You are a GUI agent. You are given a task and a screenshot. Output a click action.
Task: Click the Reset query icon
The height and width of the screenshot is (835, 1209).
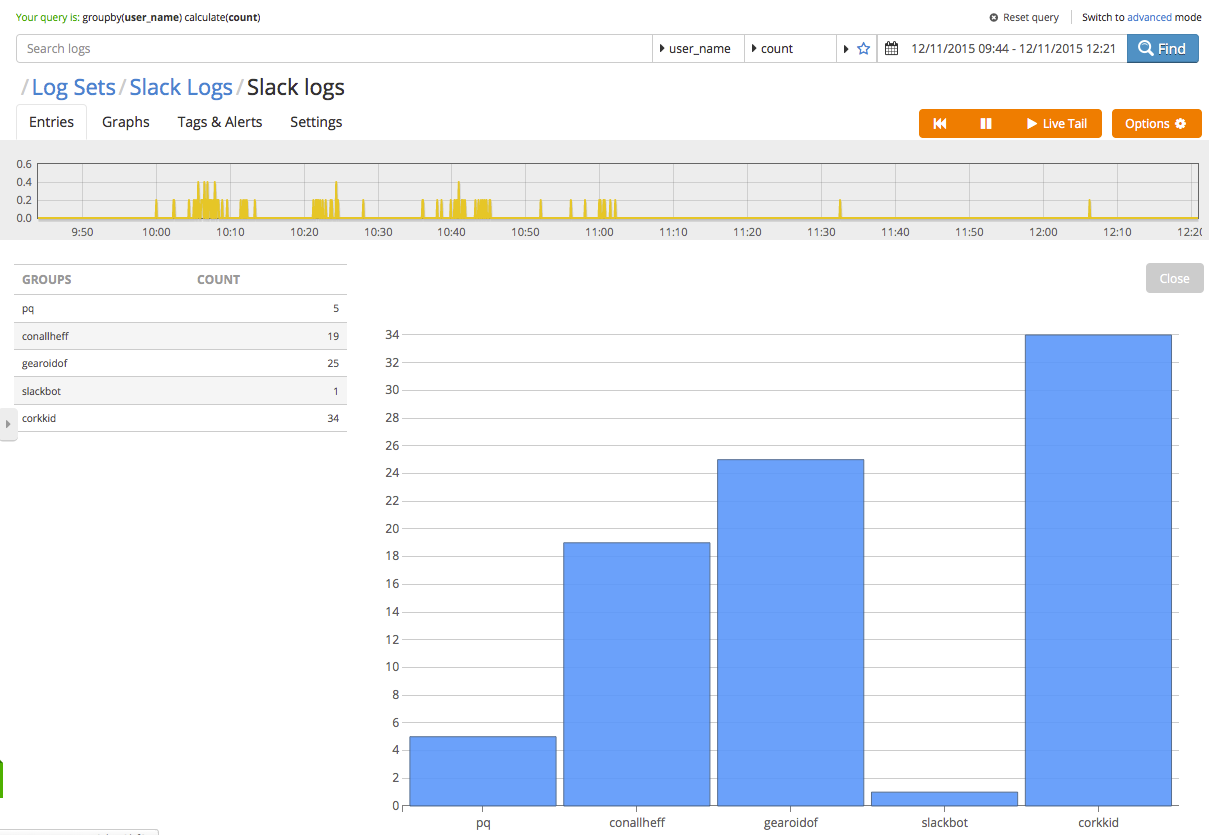coord(993,18)
